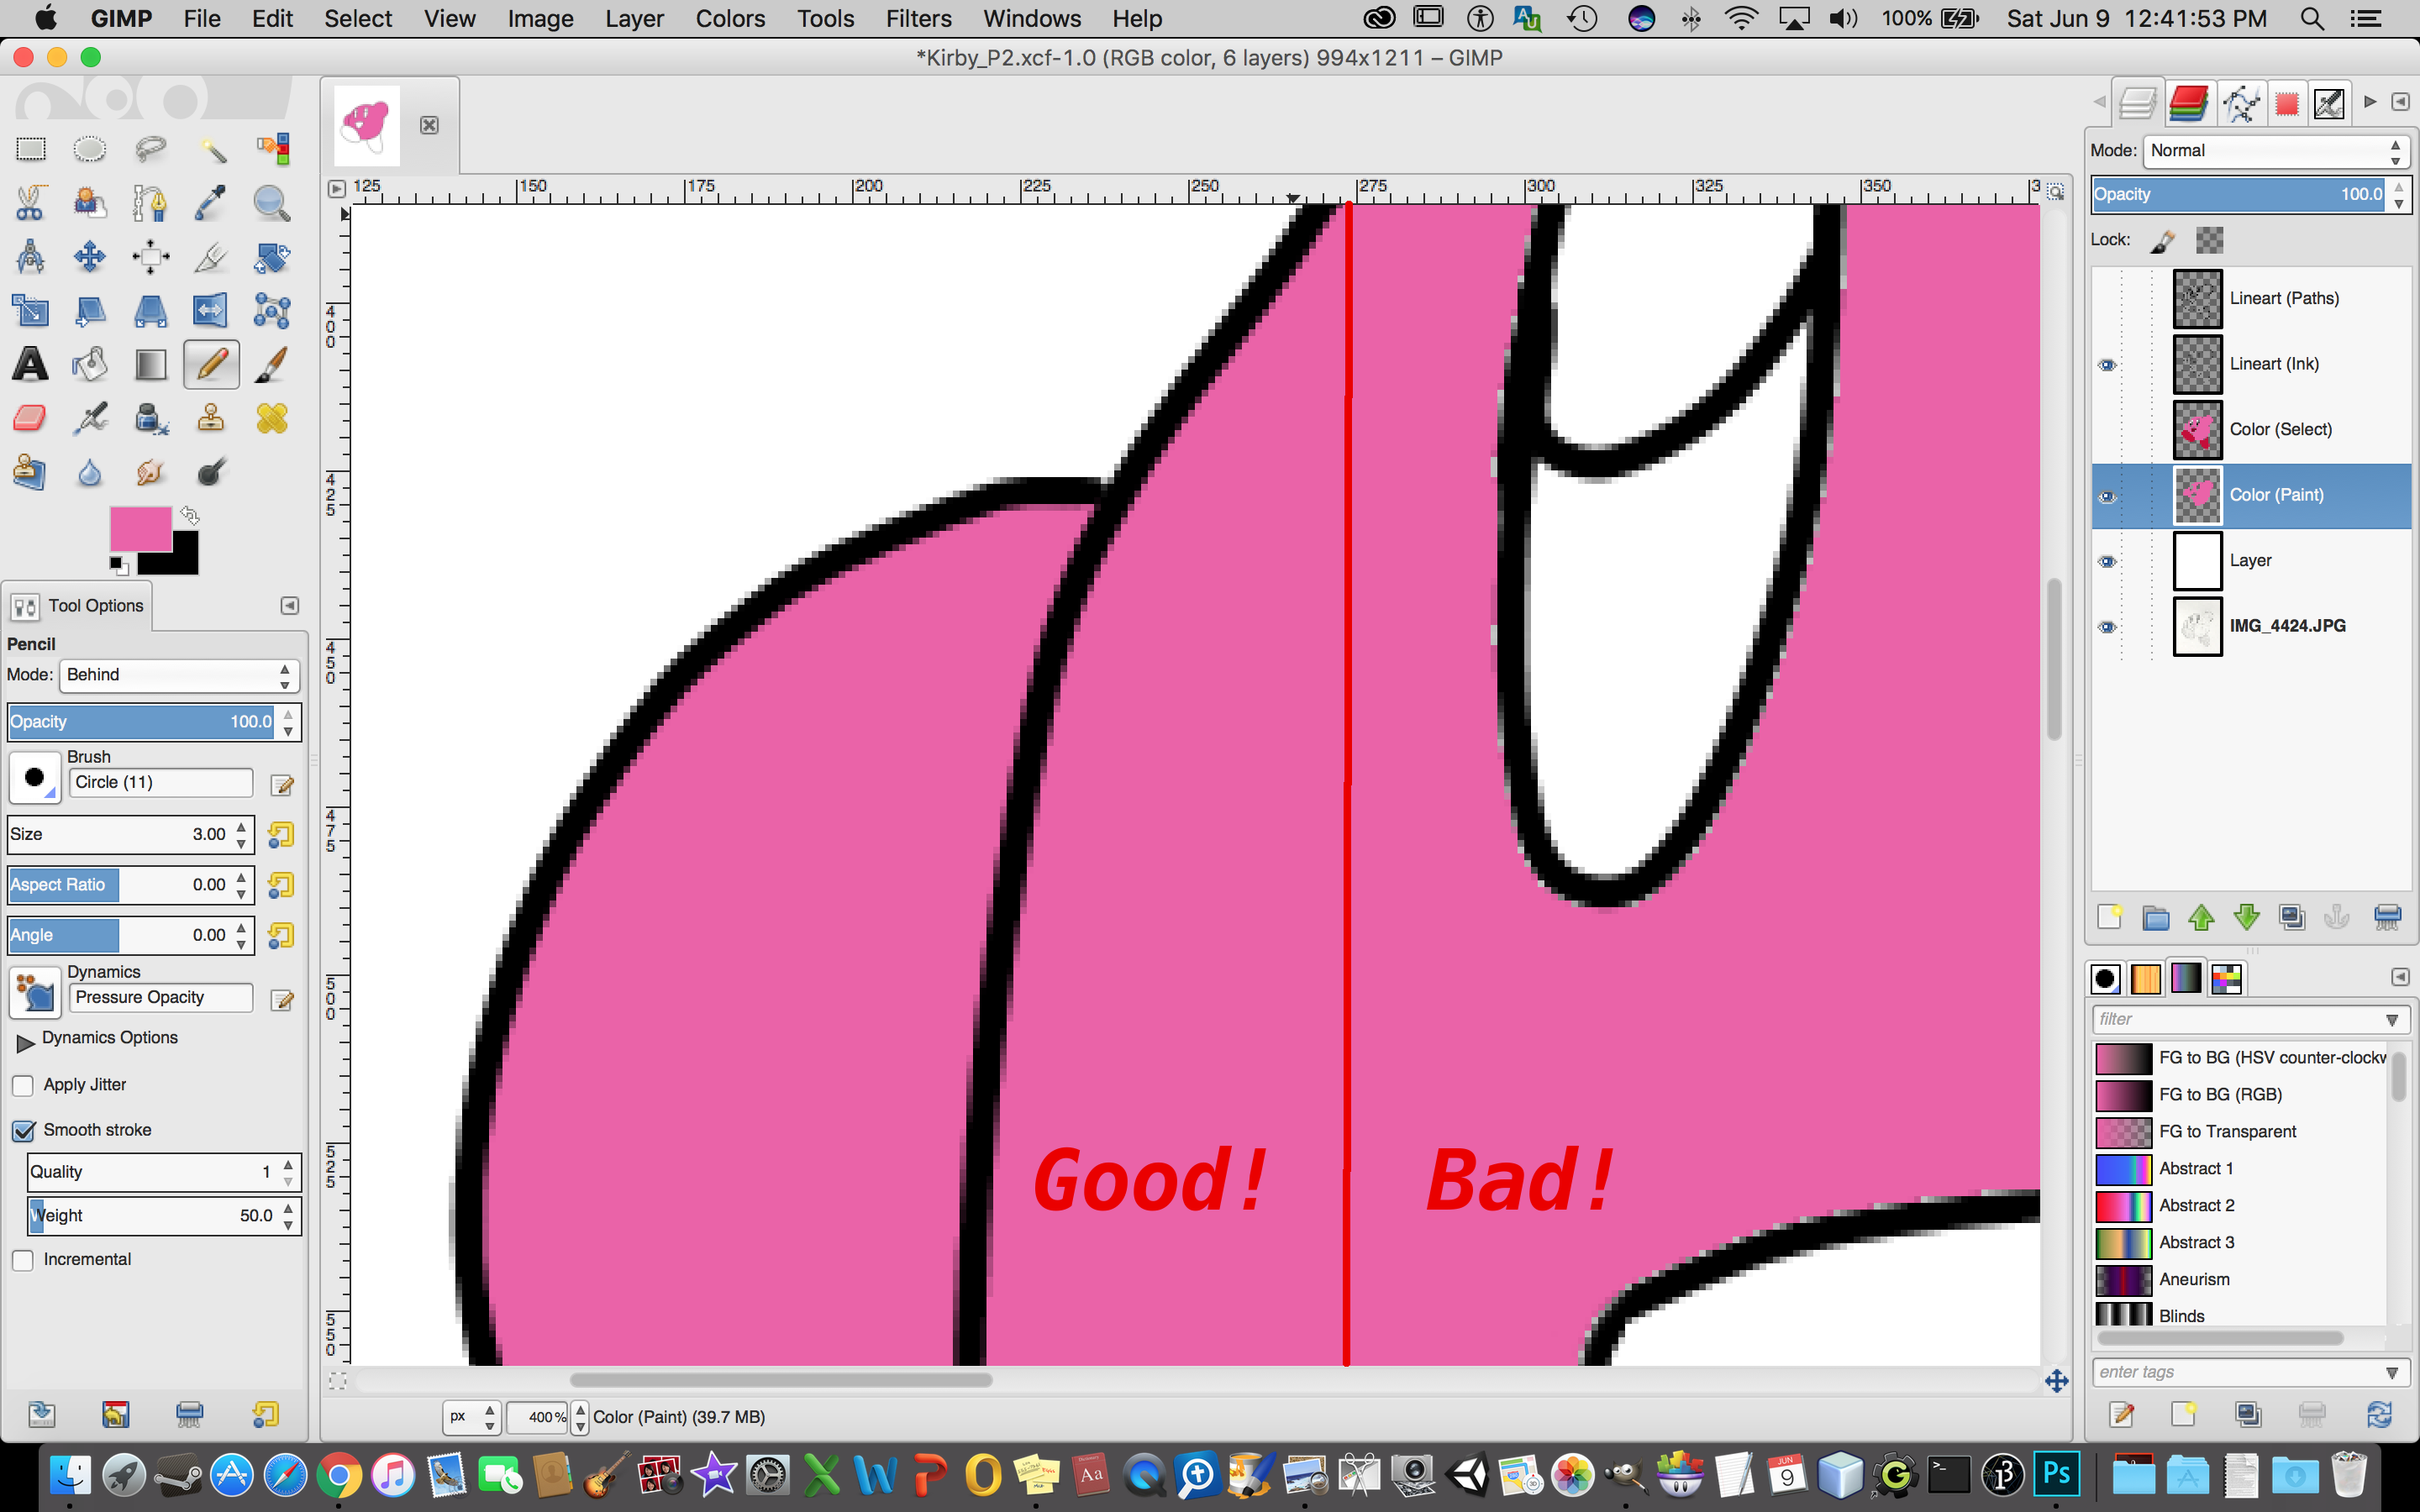This screenshot has width=2420, height=1512.
Task: Click the Circle (11) brush name field
Action: [x=160, y=783]
